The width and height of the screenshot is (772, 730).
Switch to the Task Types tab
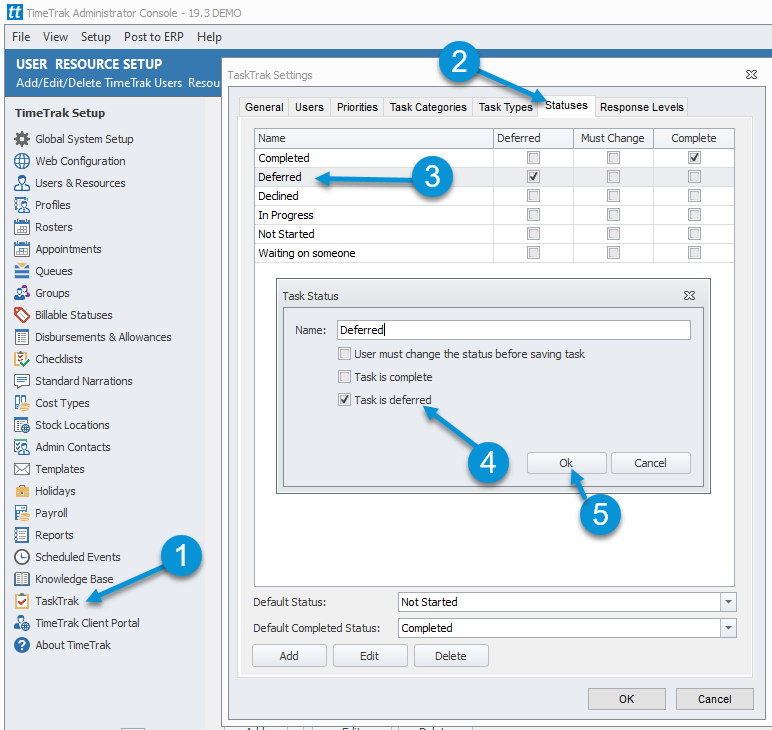pyautogui.click(x=505, y=107)
